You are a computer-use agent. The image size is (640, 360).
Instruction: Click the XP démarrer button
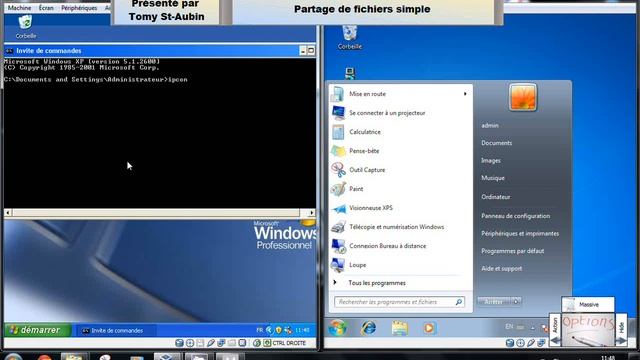tap(37, 330)
